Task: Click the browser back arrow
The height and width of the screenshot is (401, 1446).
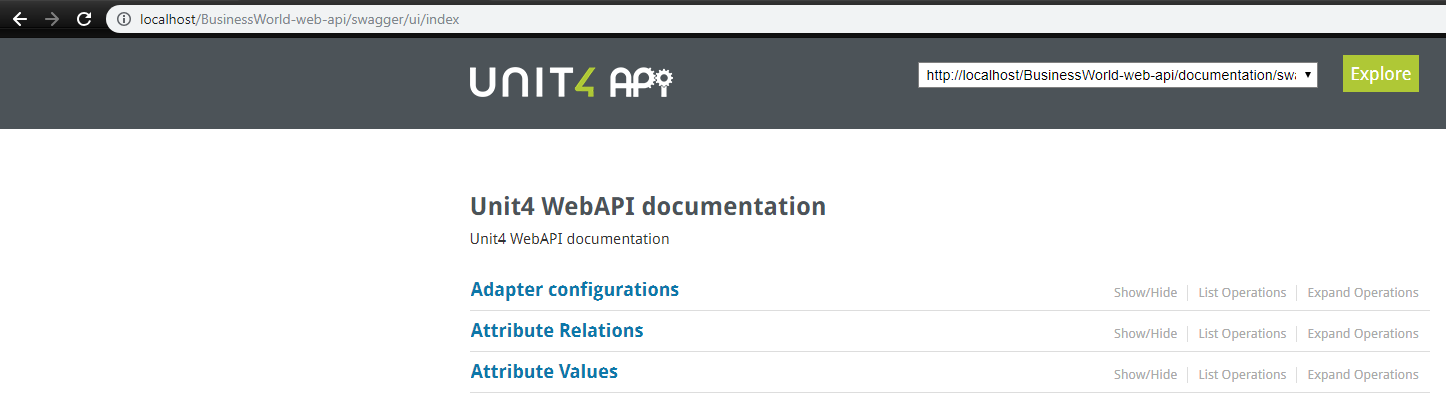Action: click(19, 19)
